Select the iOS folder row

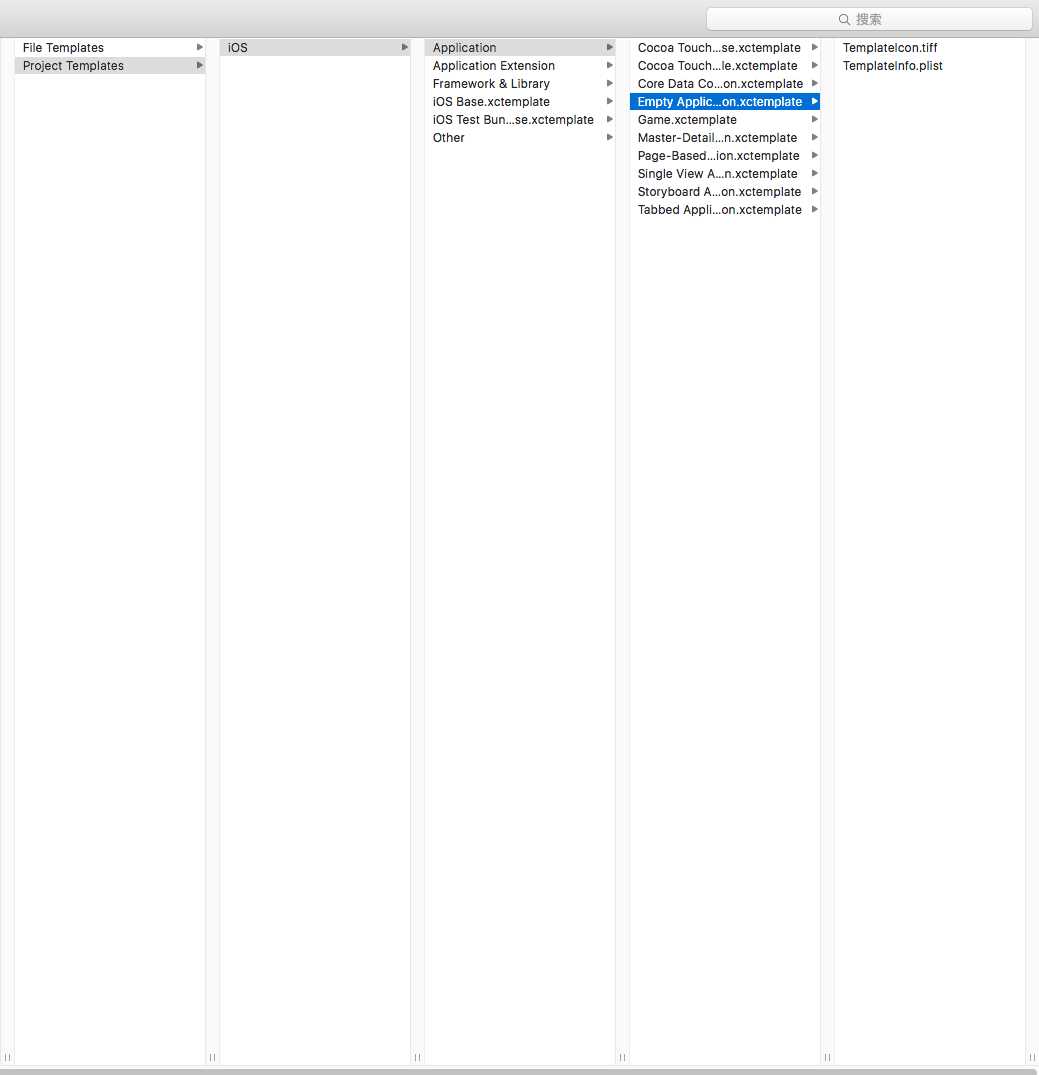pyautogui.click(x=315, y=47)
